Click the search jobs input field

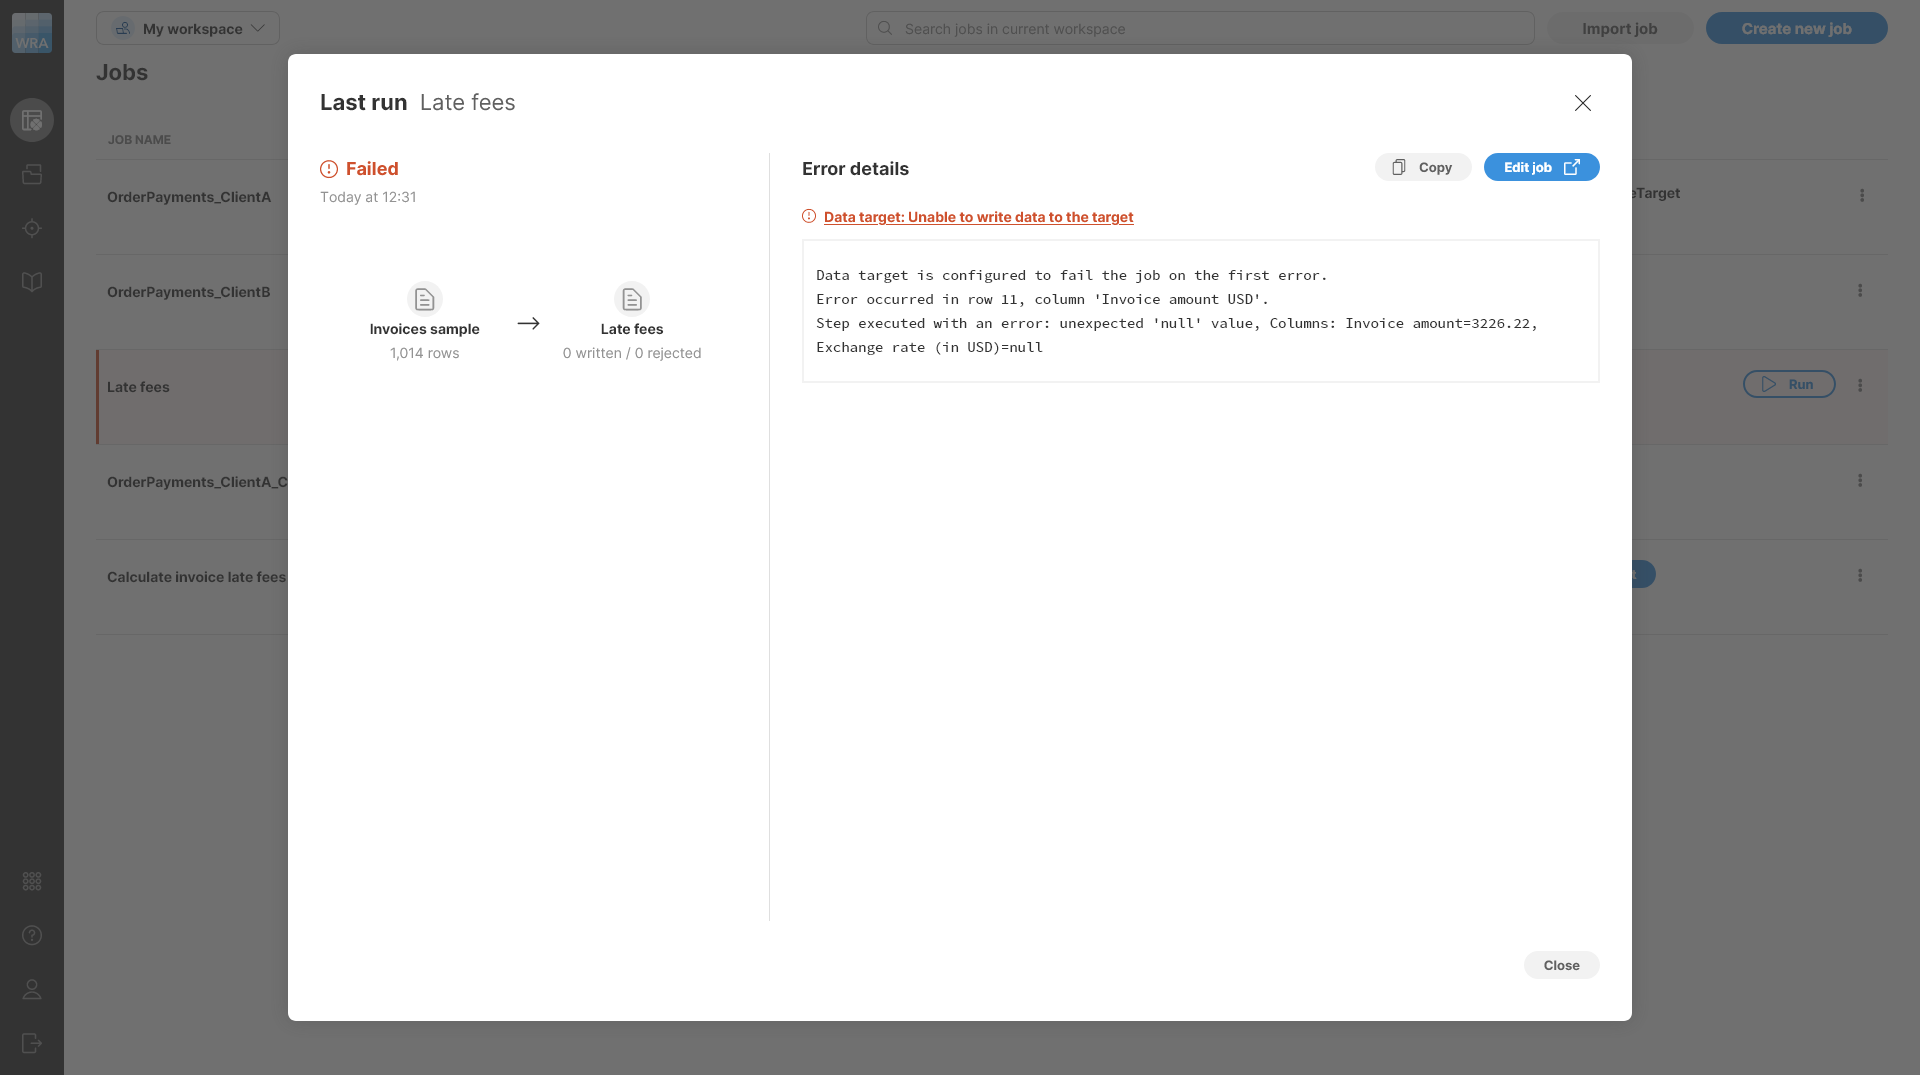click(x=1200, y=29)
